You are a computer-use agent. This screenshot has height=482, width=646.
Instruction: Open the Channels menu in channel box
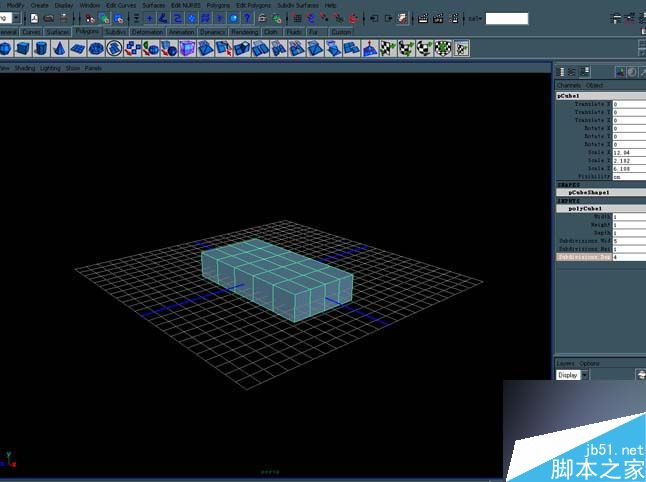569,85
